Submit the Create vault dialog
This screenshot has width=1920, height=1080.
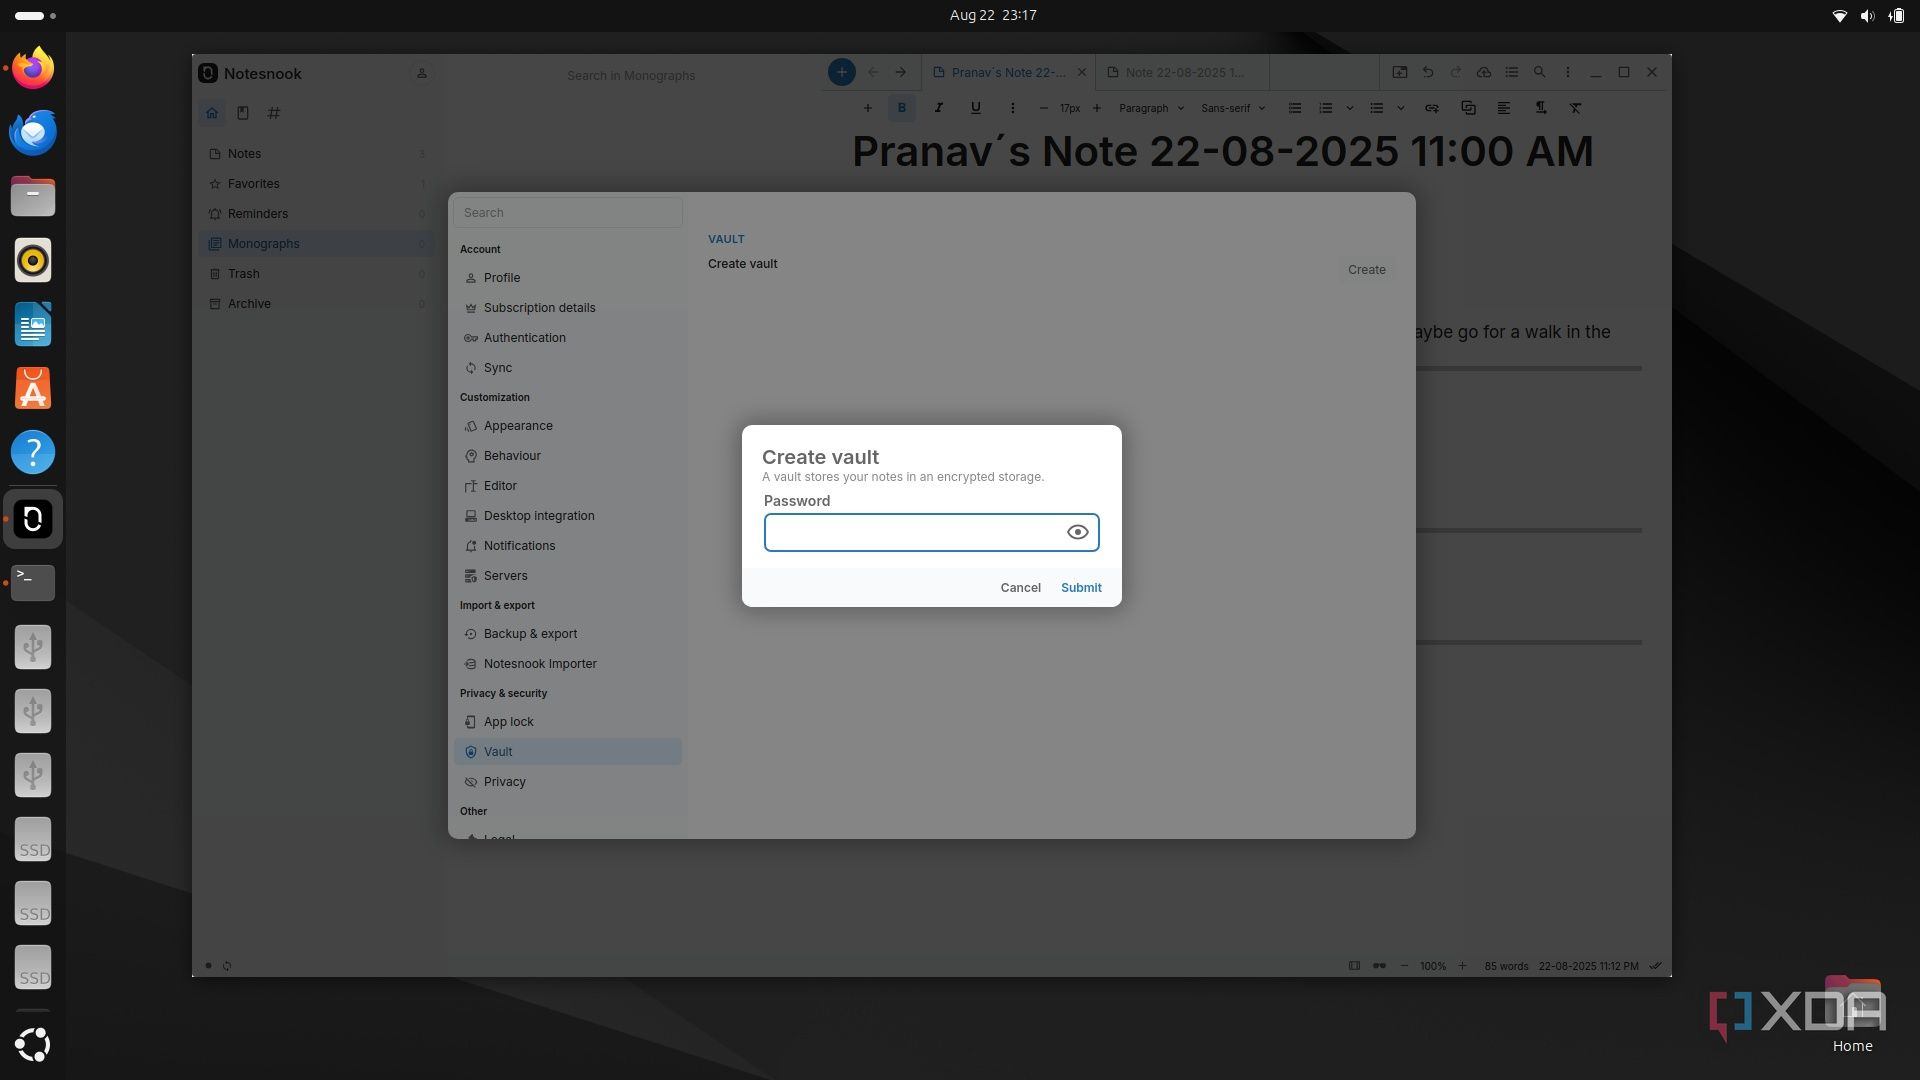coord(1081,588)
